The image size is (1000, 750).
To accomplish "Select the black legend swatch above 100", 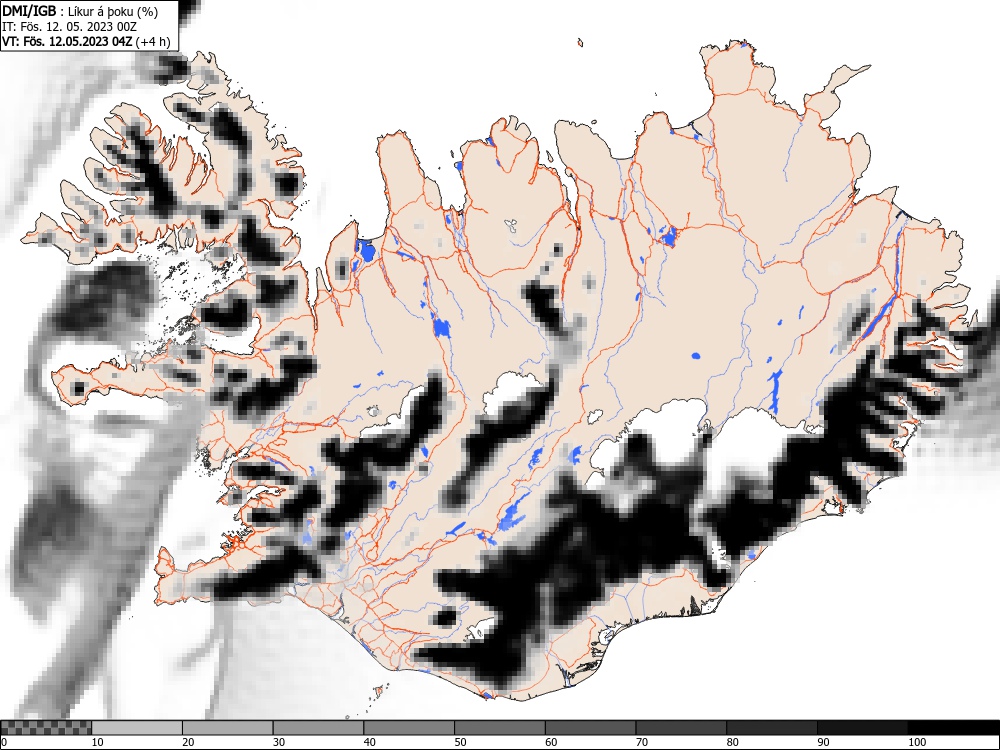I will (953, 728).
